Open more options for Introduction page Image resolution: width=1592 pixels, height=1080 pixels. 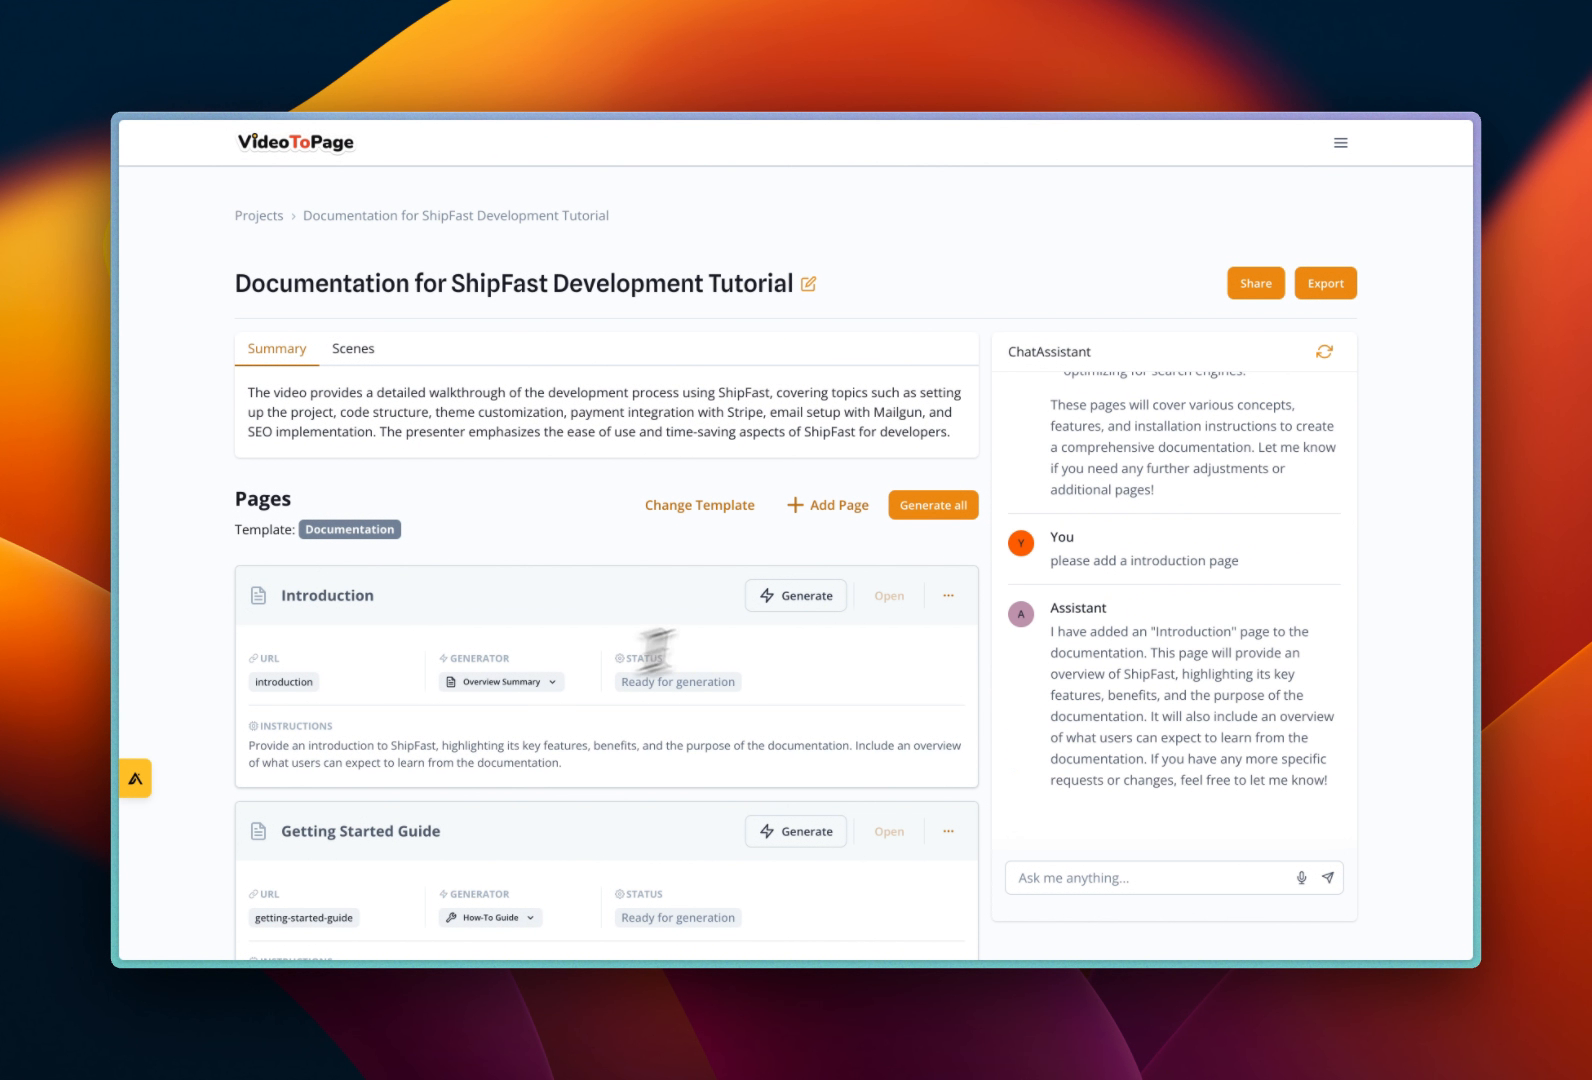pos(948,596)
